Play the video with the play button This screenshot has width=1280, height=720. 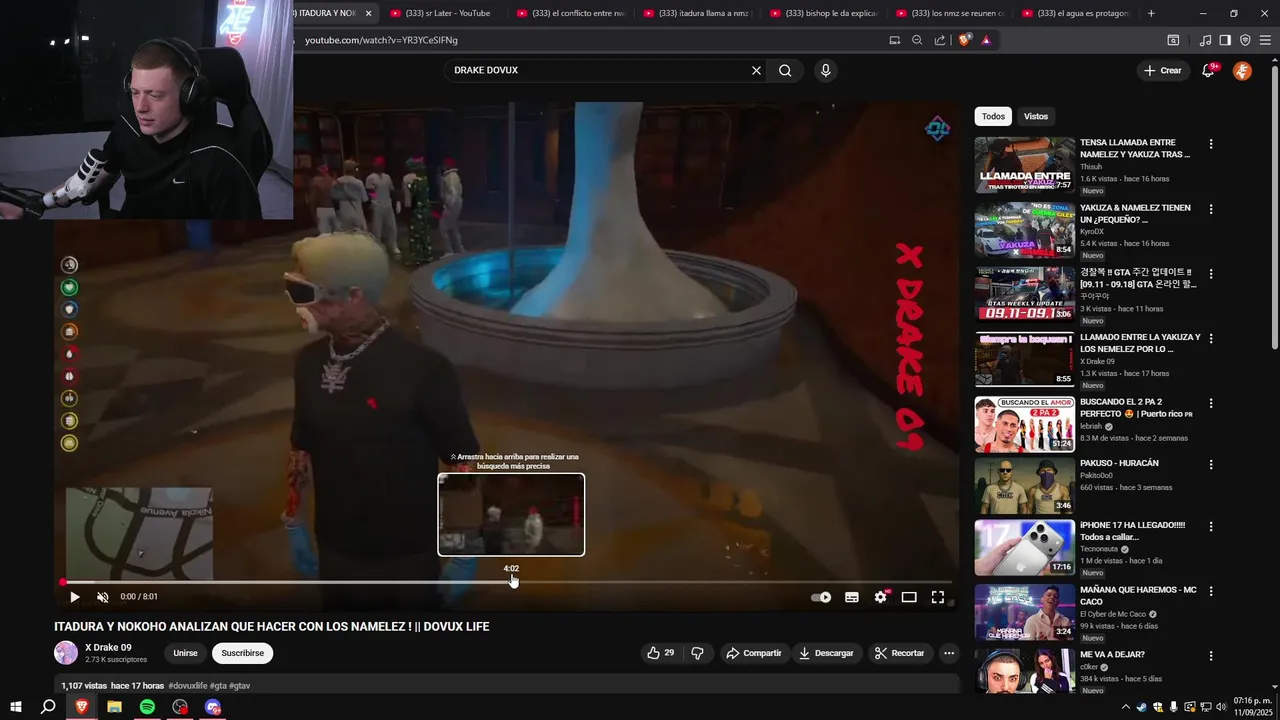click(74, 597)
